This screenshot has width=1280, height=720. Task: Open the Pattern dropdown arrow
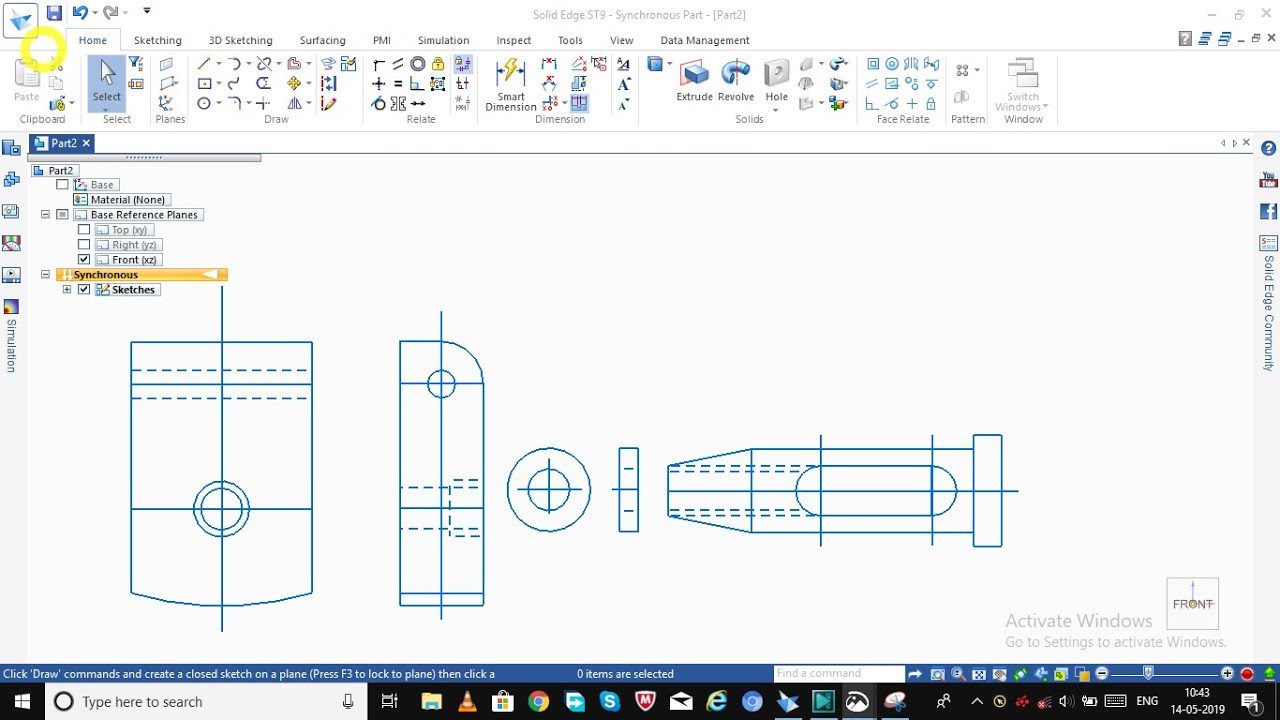coord(977,70)
